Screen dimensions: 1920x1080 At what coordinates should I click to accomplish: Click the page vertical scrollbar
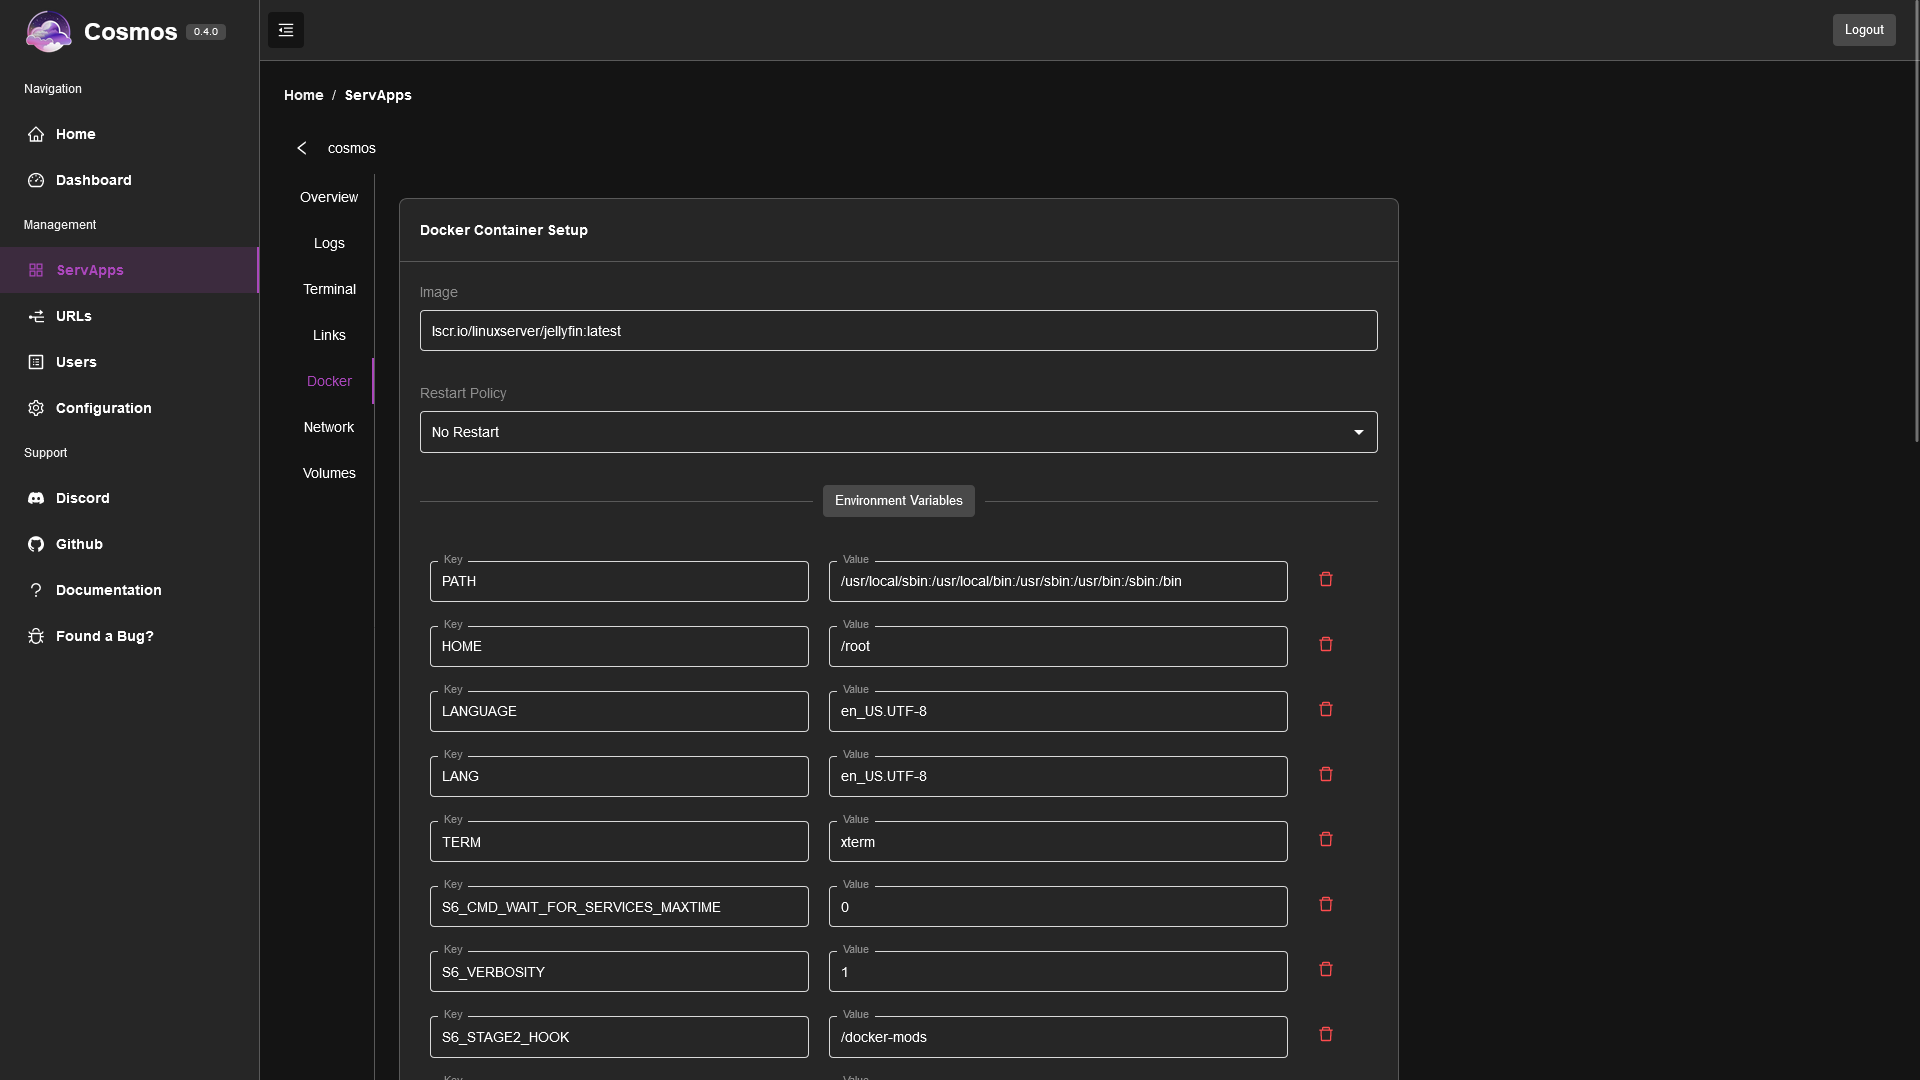click(1916, 220)
